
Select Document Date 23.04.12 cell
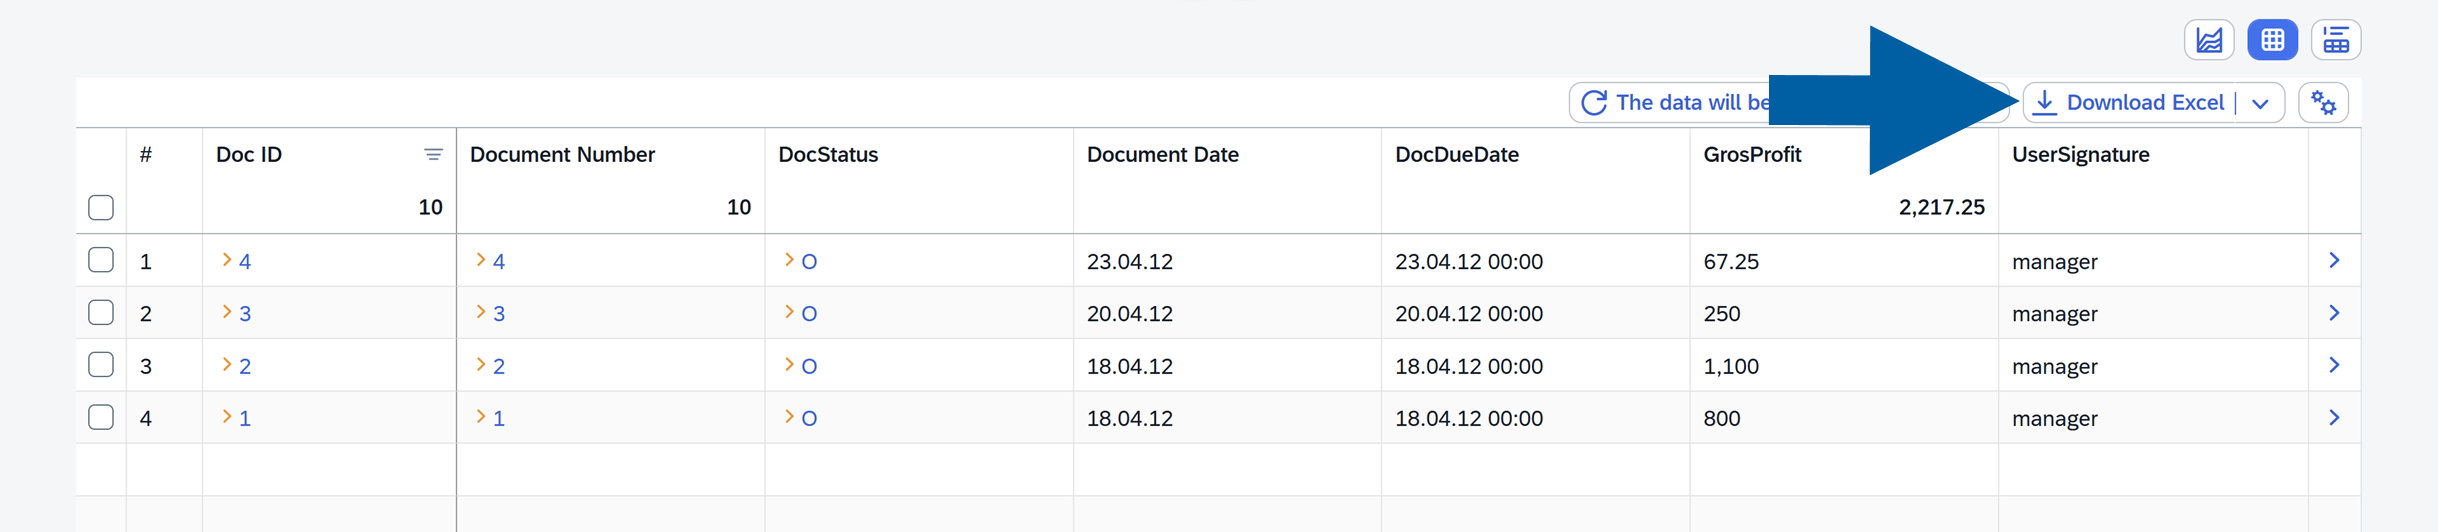tap(1130, 262)
